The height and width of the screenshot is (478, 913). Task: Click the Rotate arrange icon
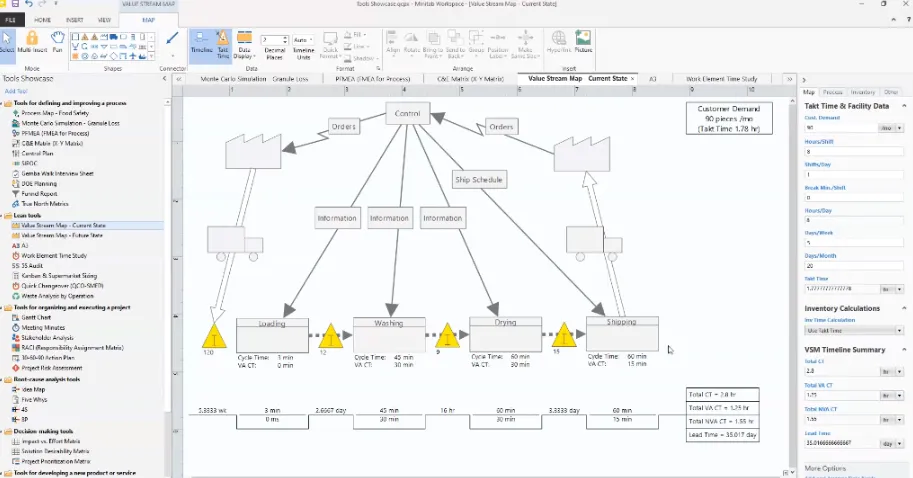pos(411,43)
